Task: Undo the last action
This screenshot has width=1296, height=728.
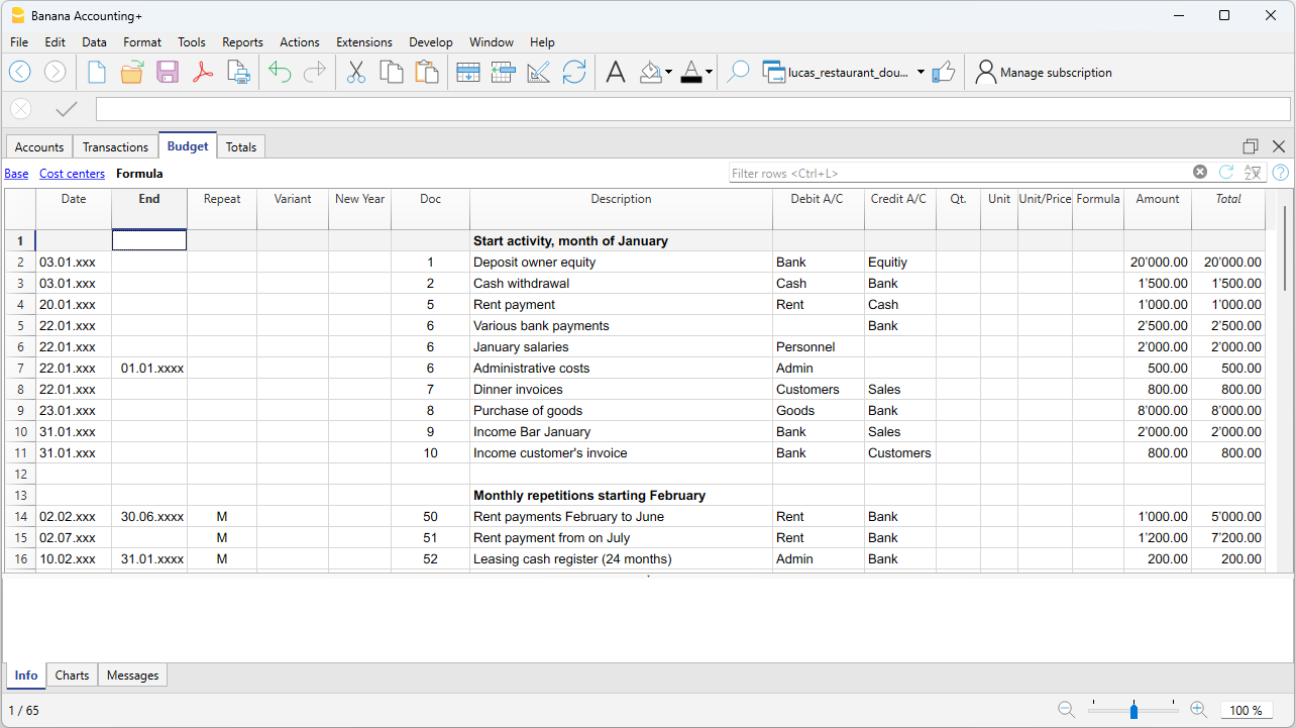Action: 280,72
